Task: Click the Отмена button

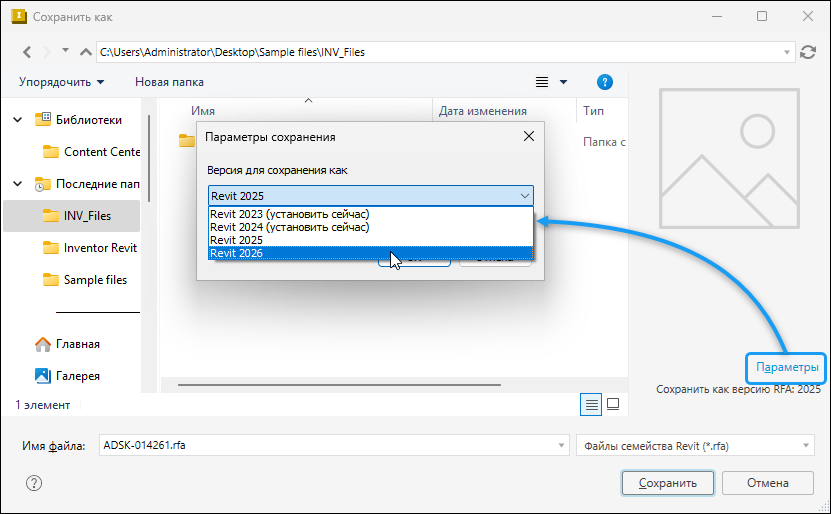Action: point(767,483)
